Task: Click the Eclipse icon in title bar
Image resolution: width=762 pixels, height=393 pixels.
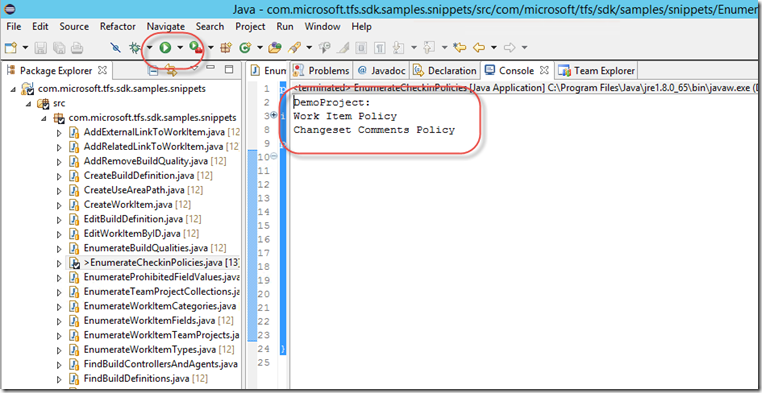Action: [x=10, y=8]
